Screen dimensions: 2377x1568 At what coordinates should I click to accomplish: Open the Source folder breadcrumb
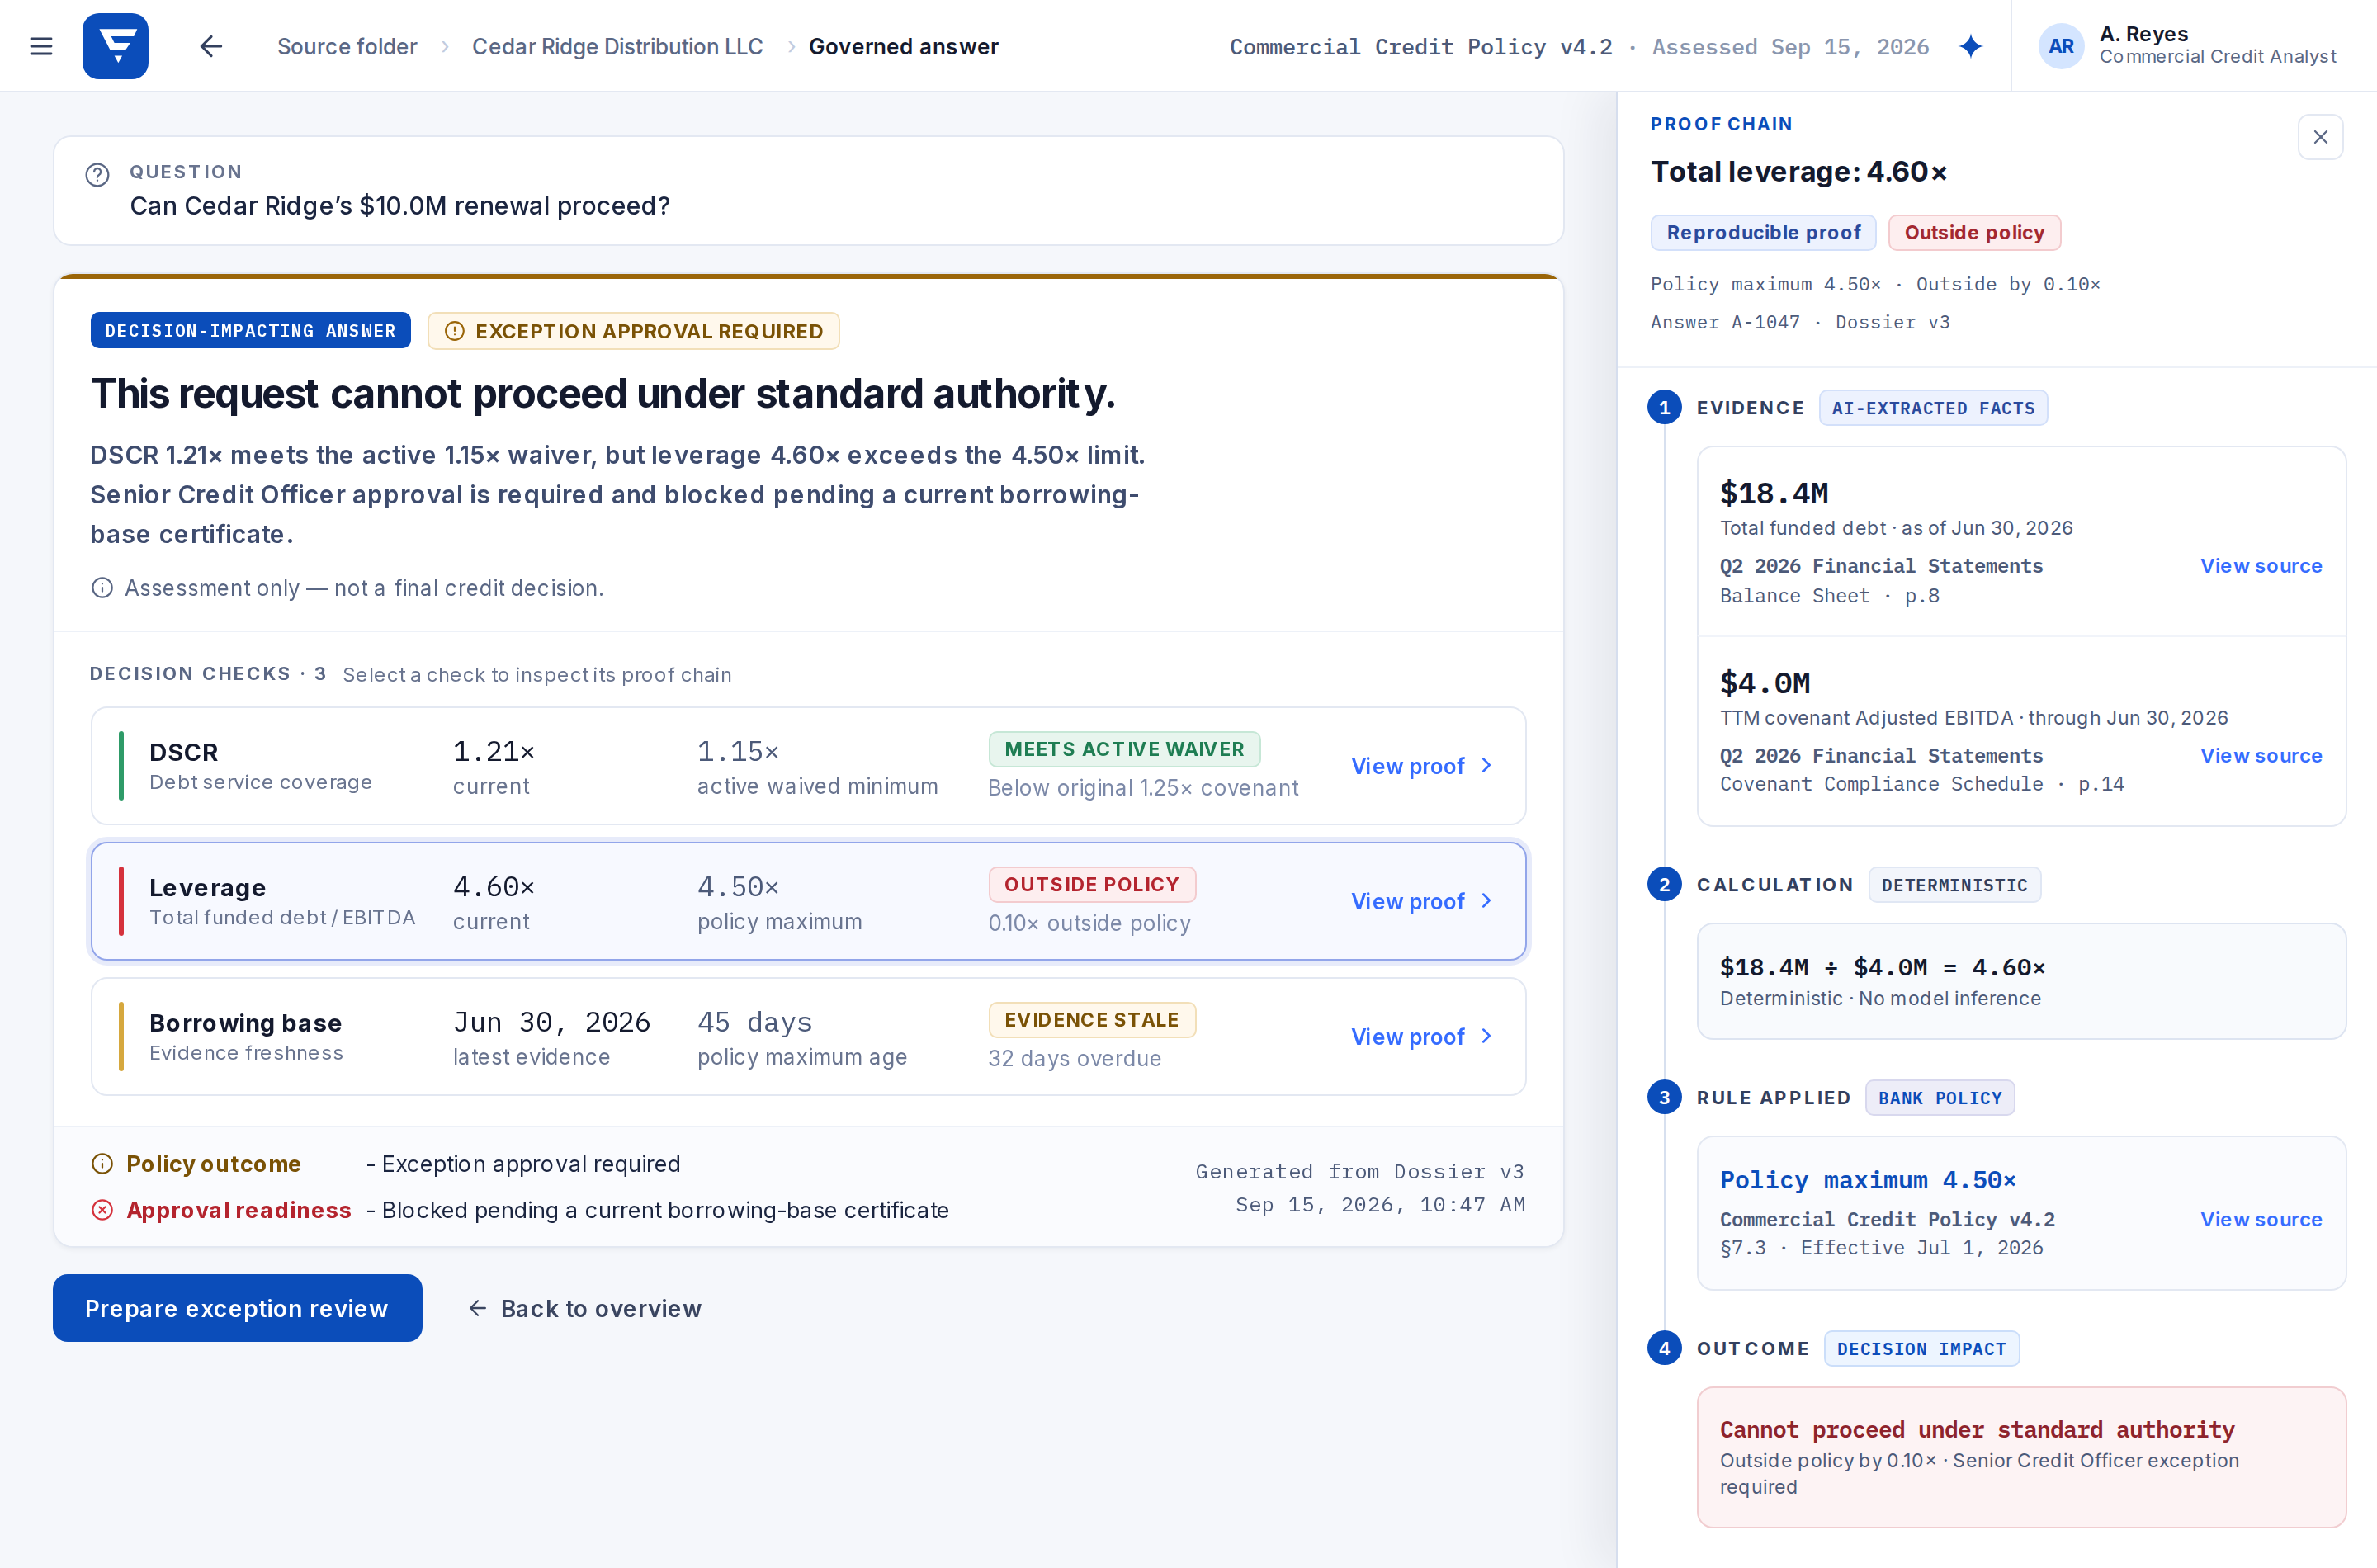point(347,47)
